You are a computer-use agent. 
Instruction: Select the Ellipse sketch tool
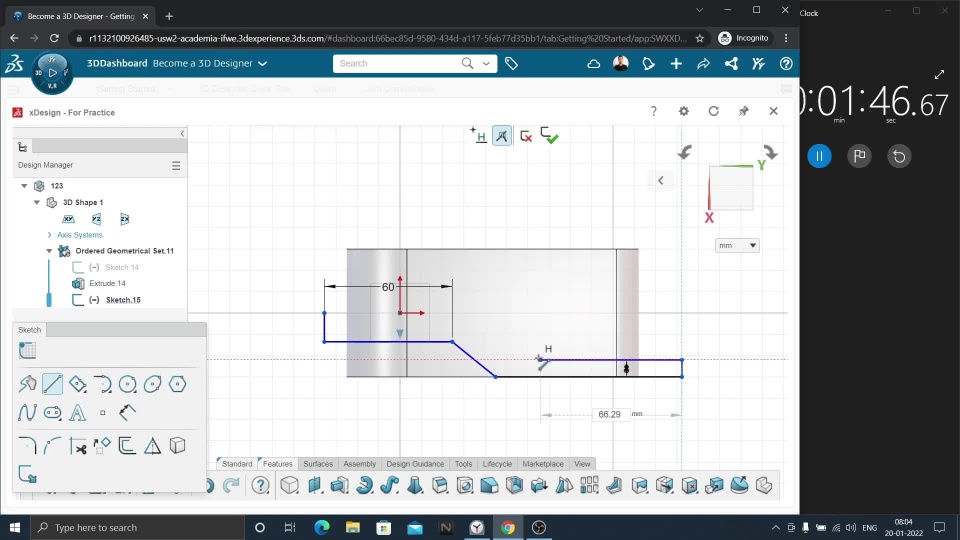[152, 384]
